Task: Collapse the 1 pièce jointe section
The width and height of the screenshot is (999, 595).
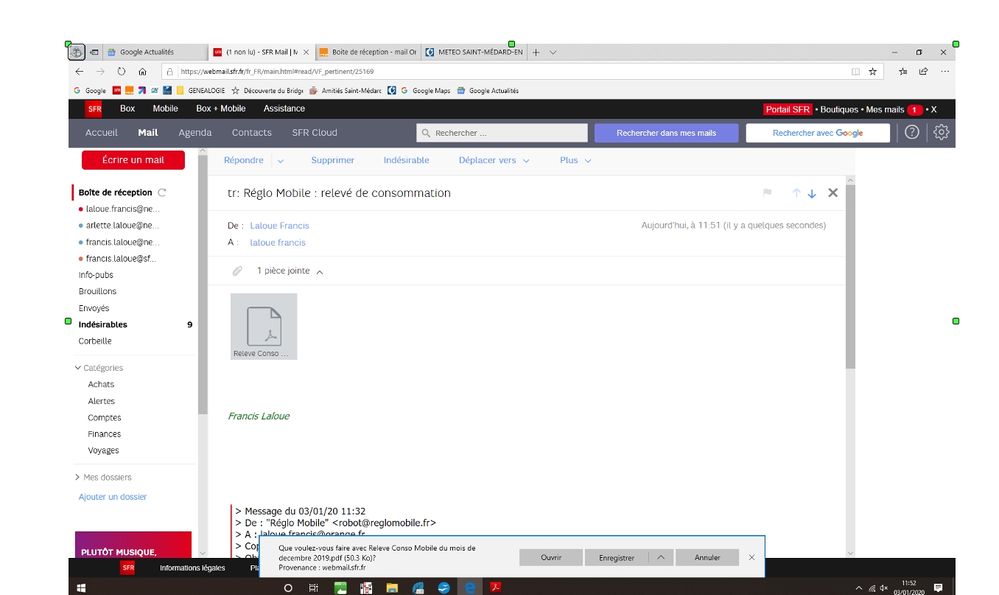Action: tap(320, 272)
